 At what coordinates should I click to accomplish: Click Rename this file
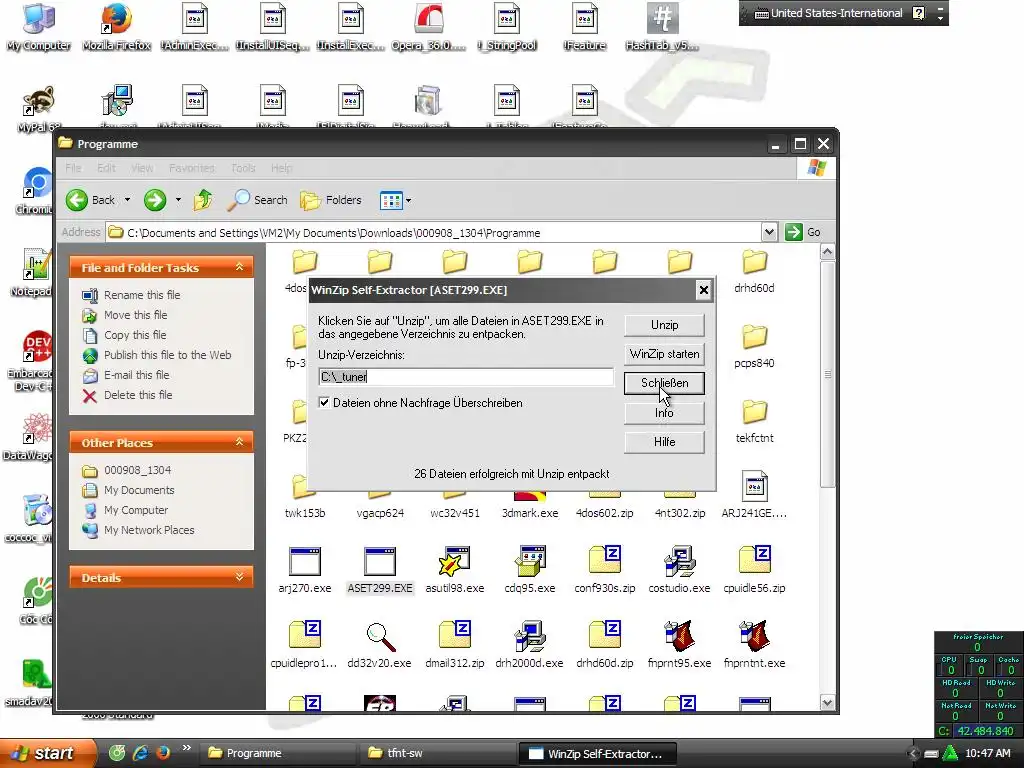coord(142,295)
